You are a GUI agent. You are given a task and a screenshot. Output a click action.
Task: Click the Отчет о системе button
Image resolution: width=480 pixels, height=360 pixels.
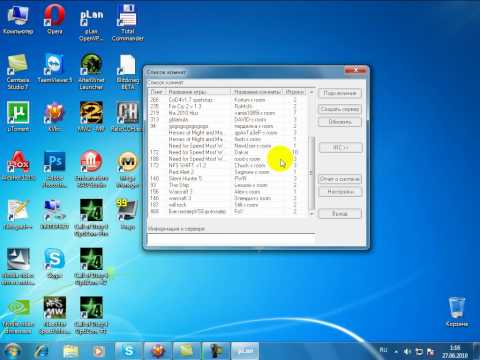click(x=340, y=179)
